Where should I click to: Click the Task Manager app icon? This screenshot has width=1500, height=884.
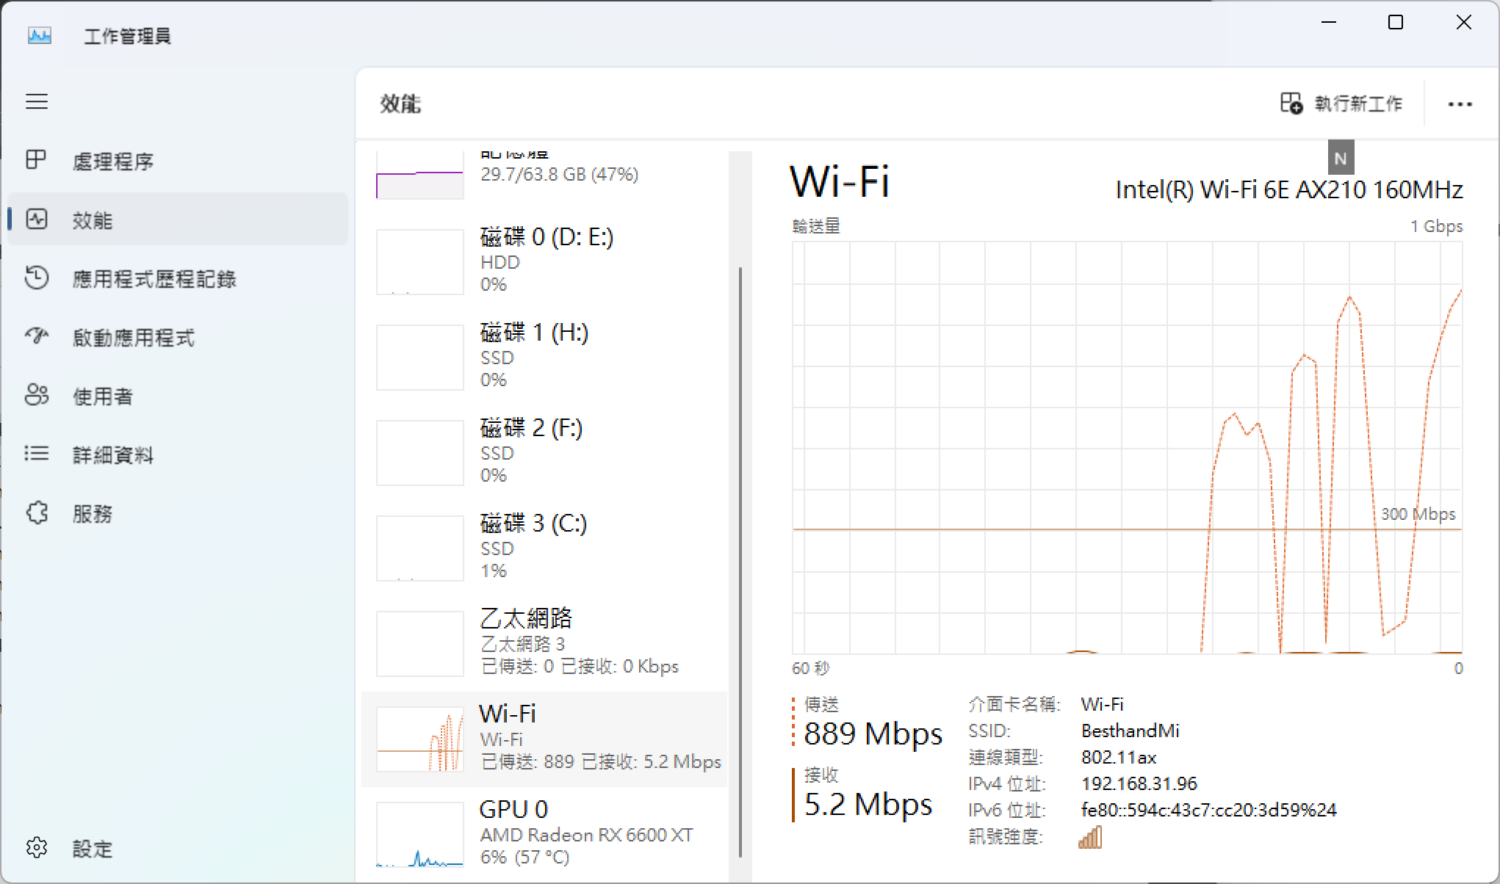click(x=39, y=36)
